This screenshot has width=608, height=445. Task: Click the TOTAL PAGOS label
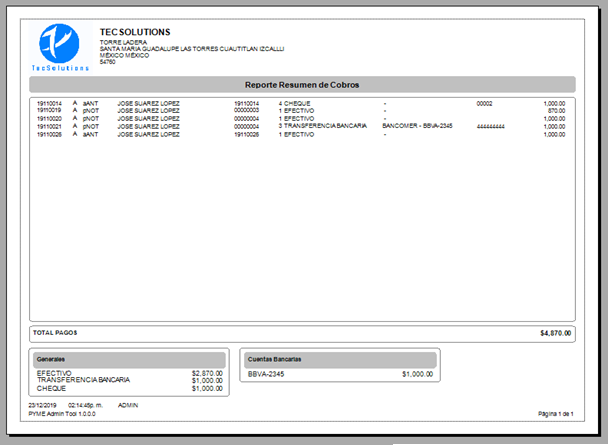[55, 332]
